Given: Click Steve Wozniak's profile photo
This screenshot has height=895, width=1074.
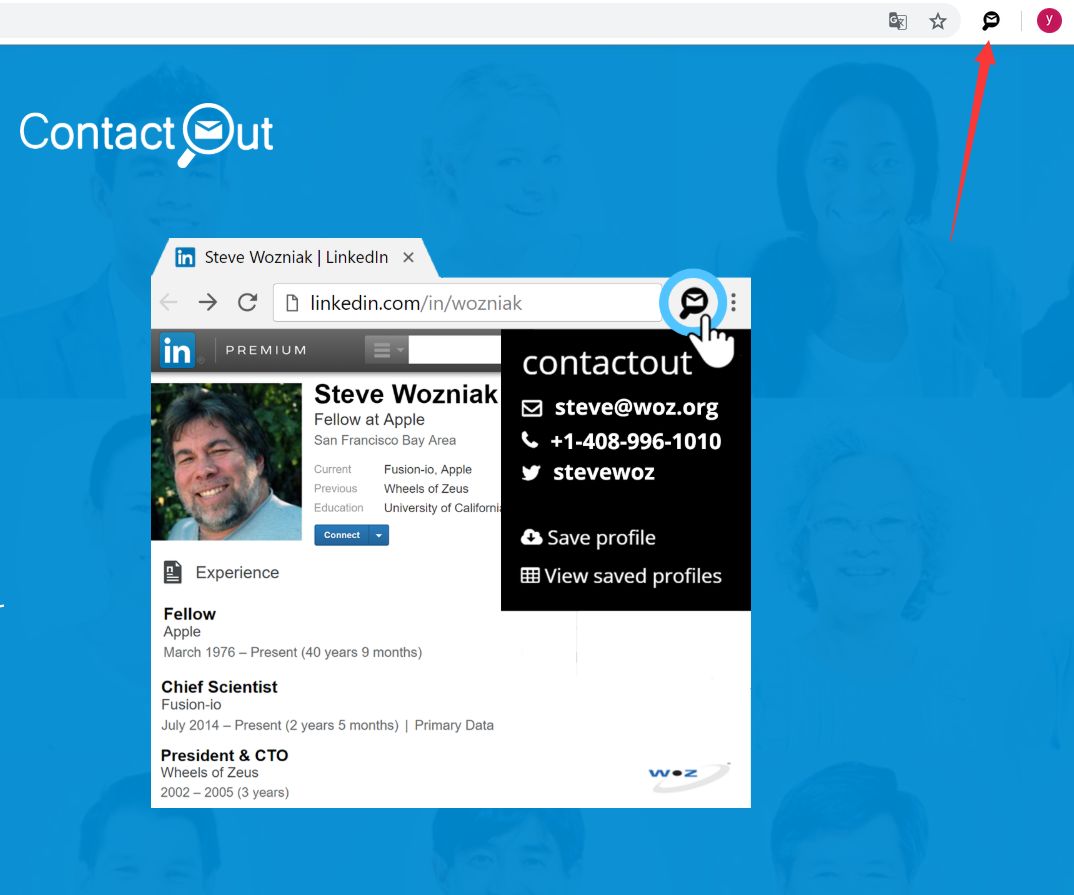Looking at the screenshot, I should (226, 461).
